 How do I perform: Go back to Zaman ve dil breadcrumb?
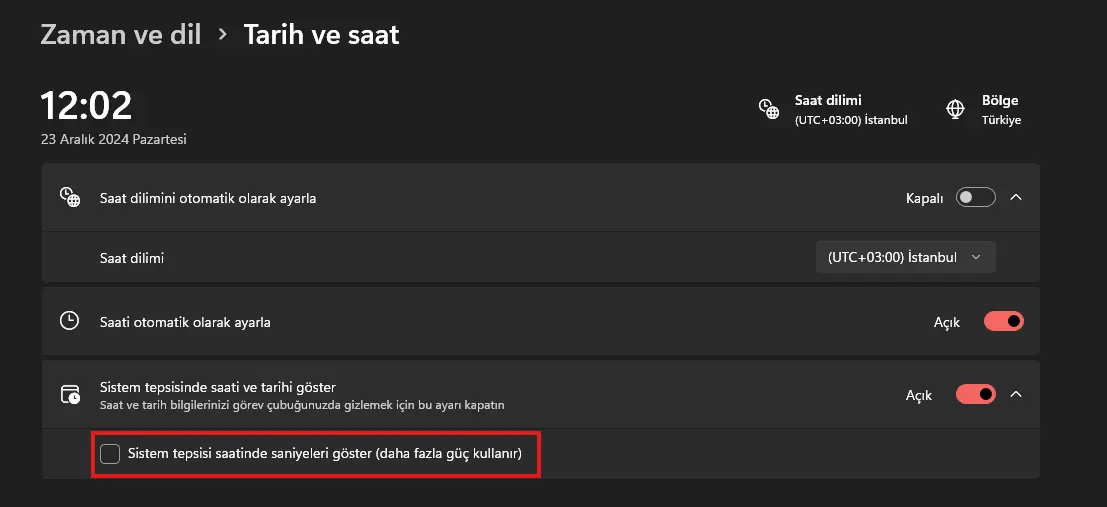(x=121, y=34)
